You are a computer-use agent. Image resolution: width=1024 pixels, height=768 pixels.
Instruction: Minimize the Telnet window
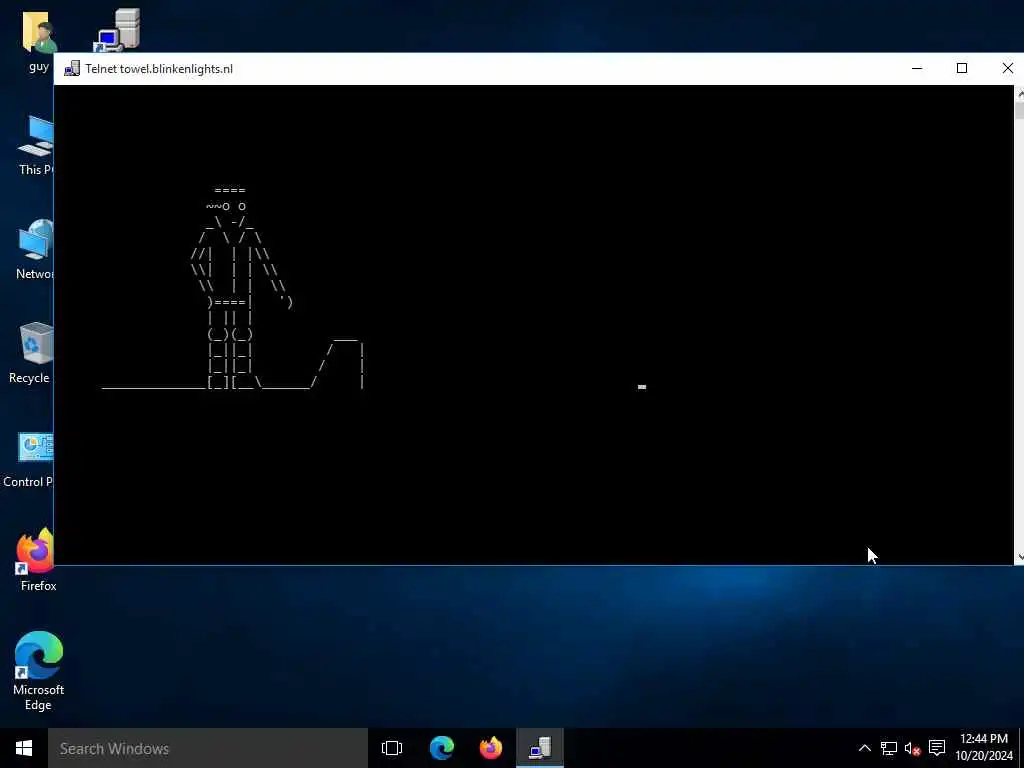click(917, 69)
